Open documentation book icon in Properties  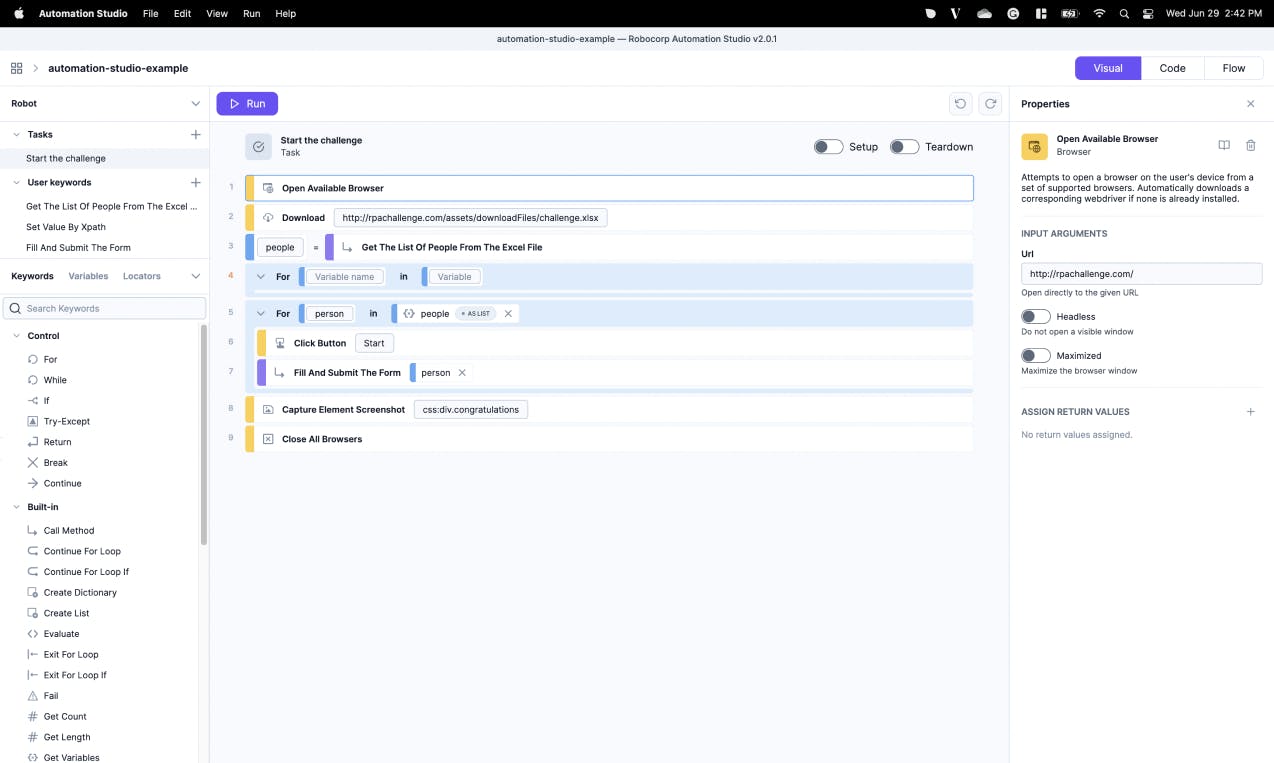1224,146
